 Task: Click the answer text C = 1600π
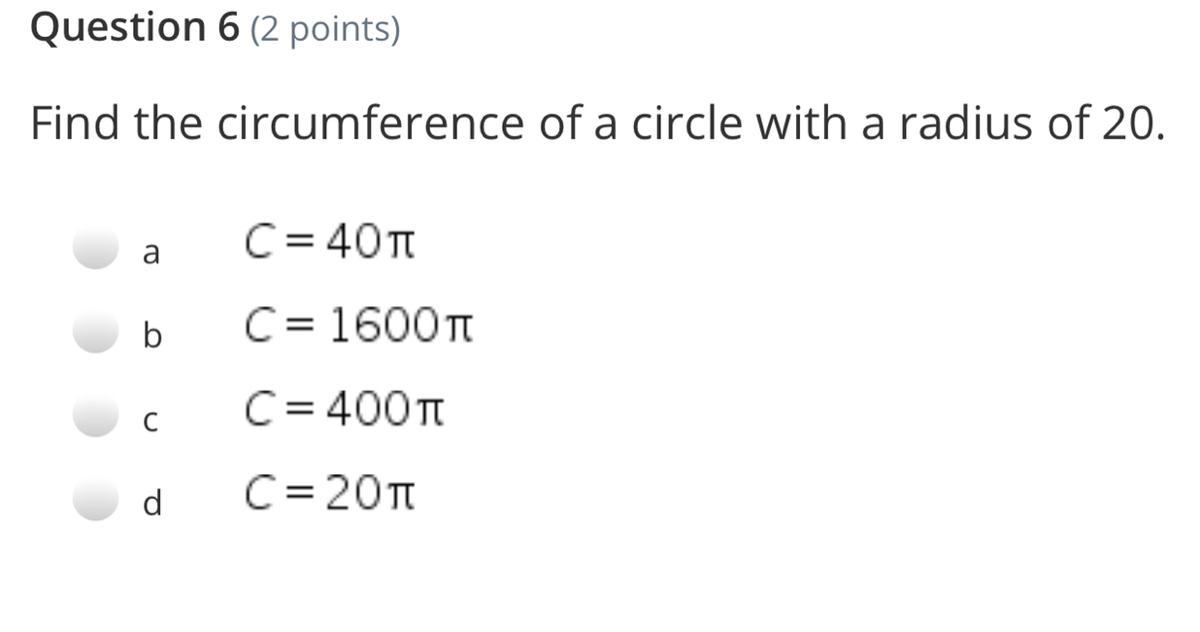point(359,325)
